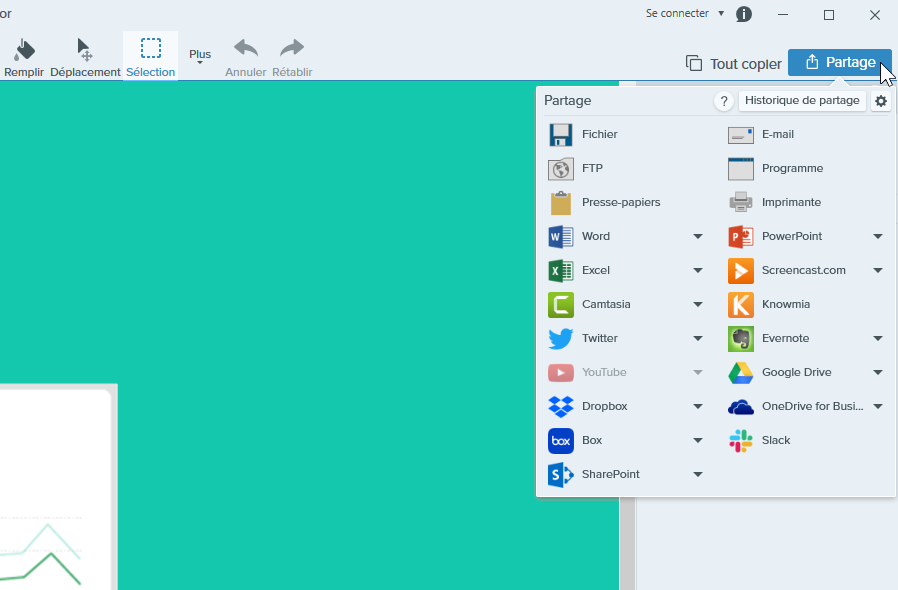
Task: Open Historique de partage
Action: (x=802, y=100)
